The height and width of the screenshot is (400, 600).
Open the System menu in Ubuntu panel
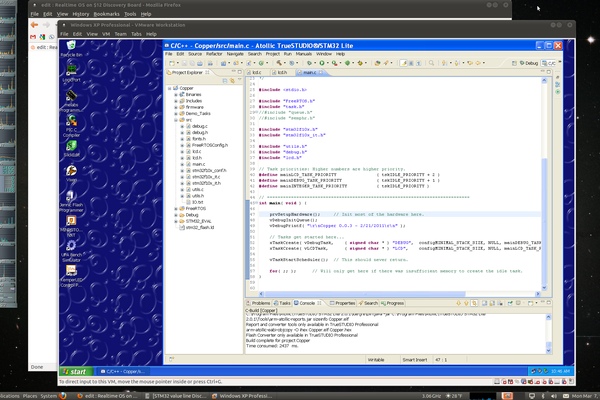tap(49, 396)
